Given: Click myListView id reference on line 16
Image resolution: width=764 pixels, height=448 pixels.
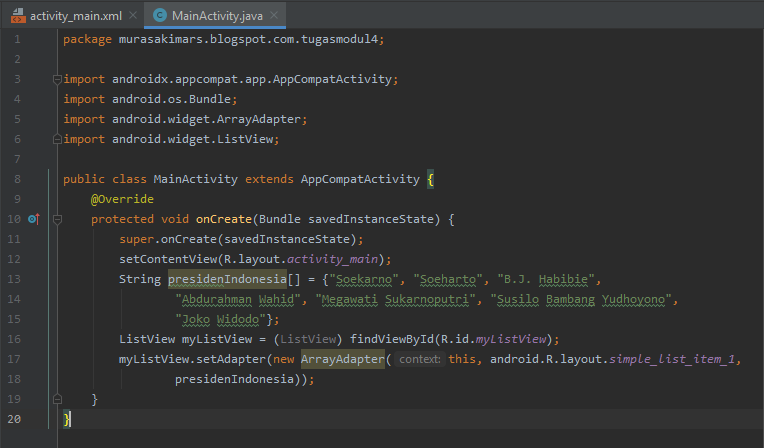Looking at the screenshot, I should coord(511,339).
